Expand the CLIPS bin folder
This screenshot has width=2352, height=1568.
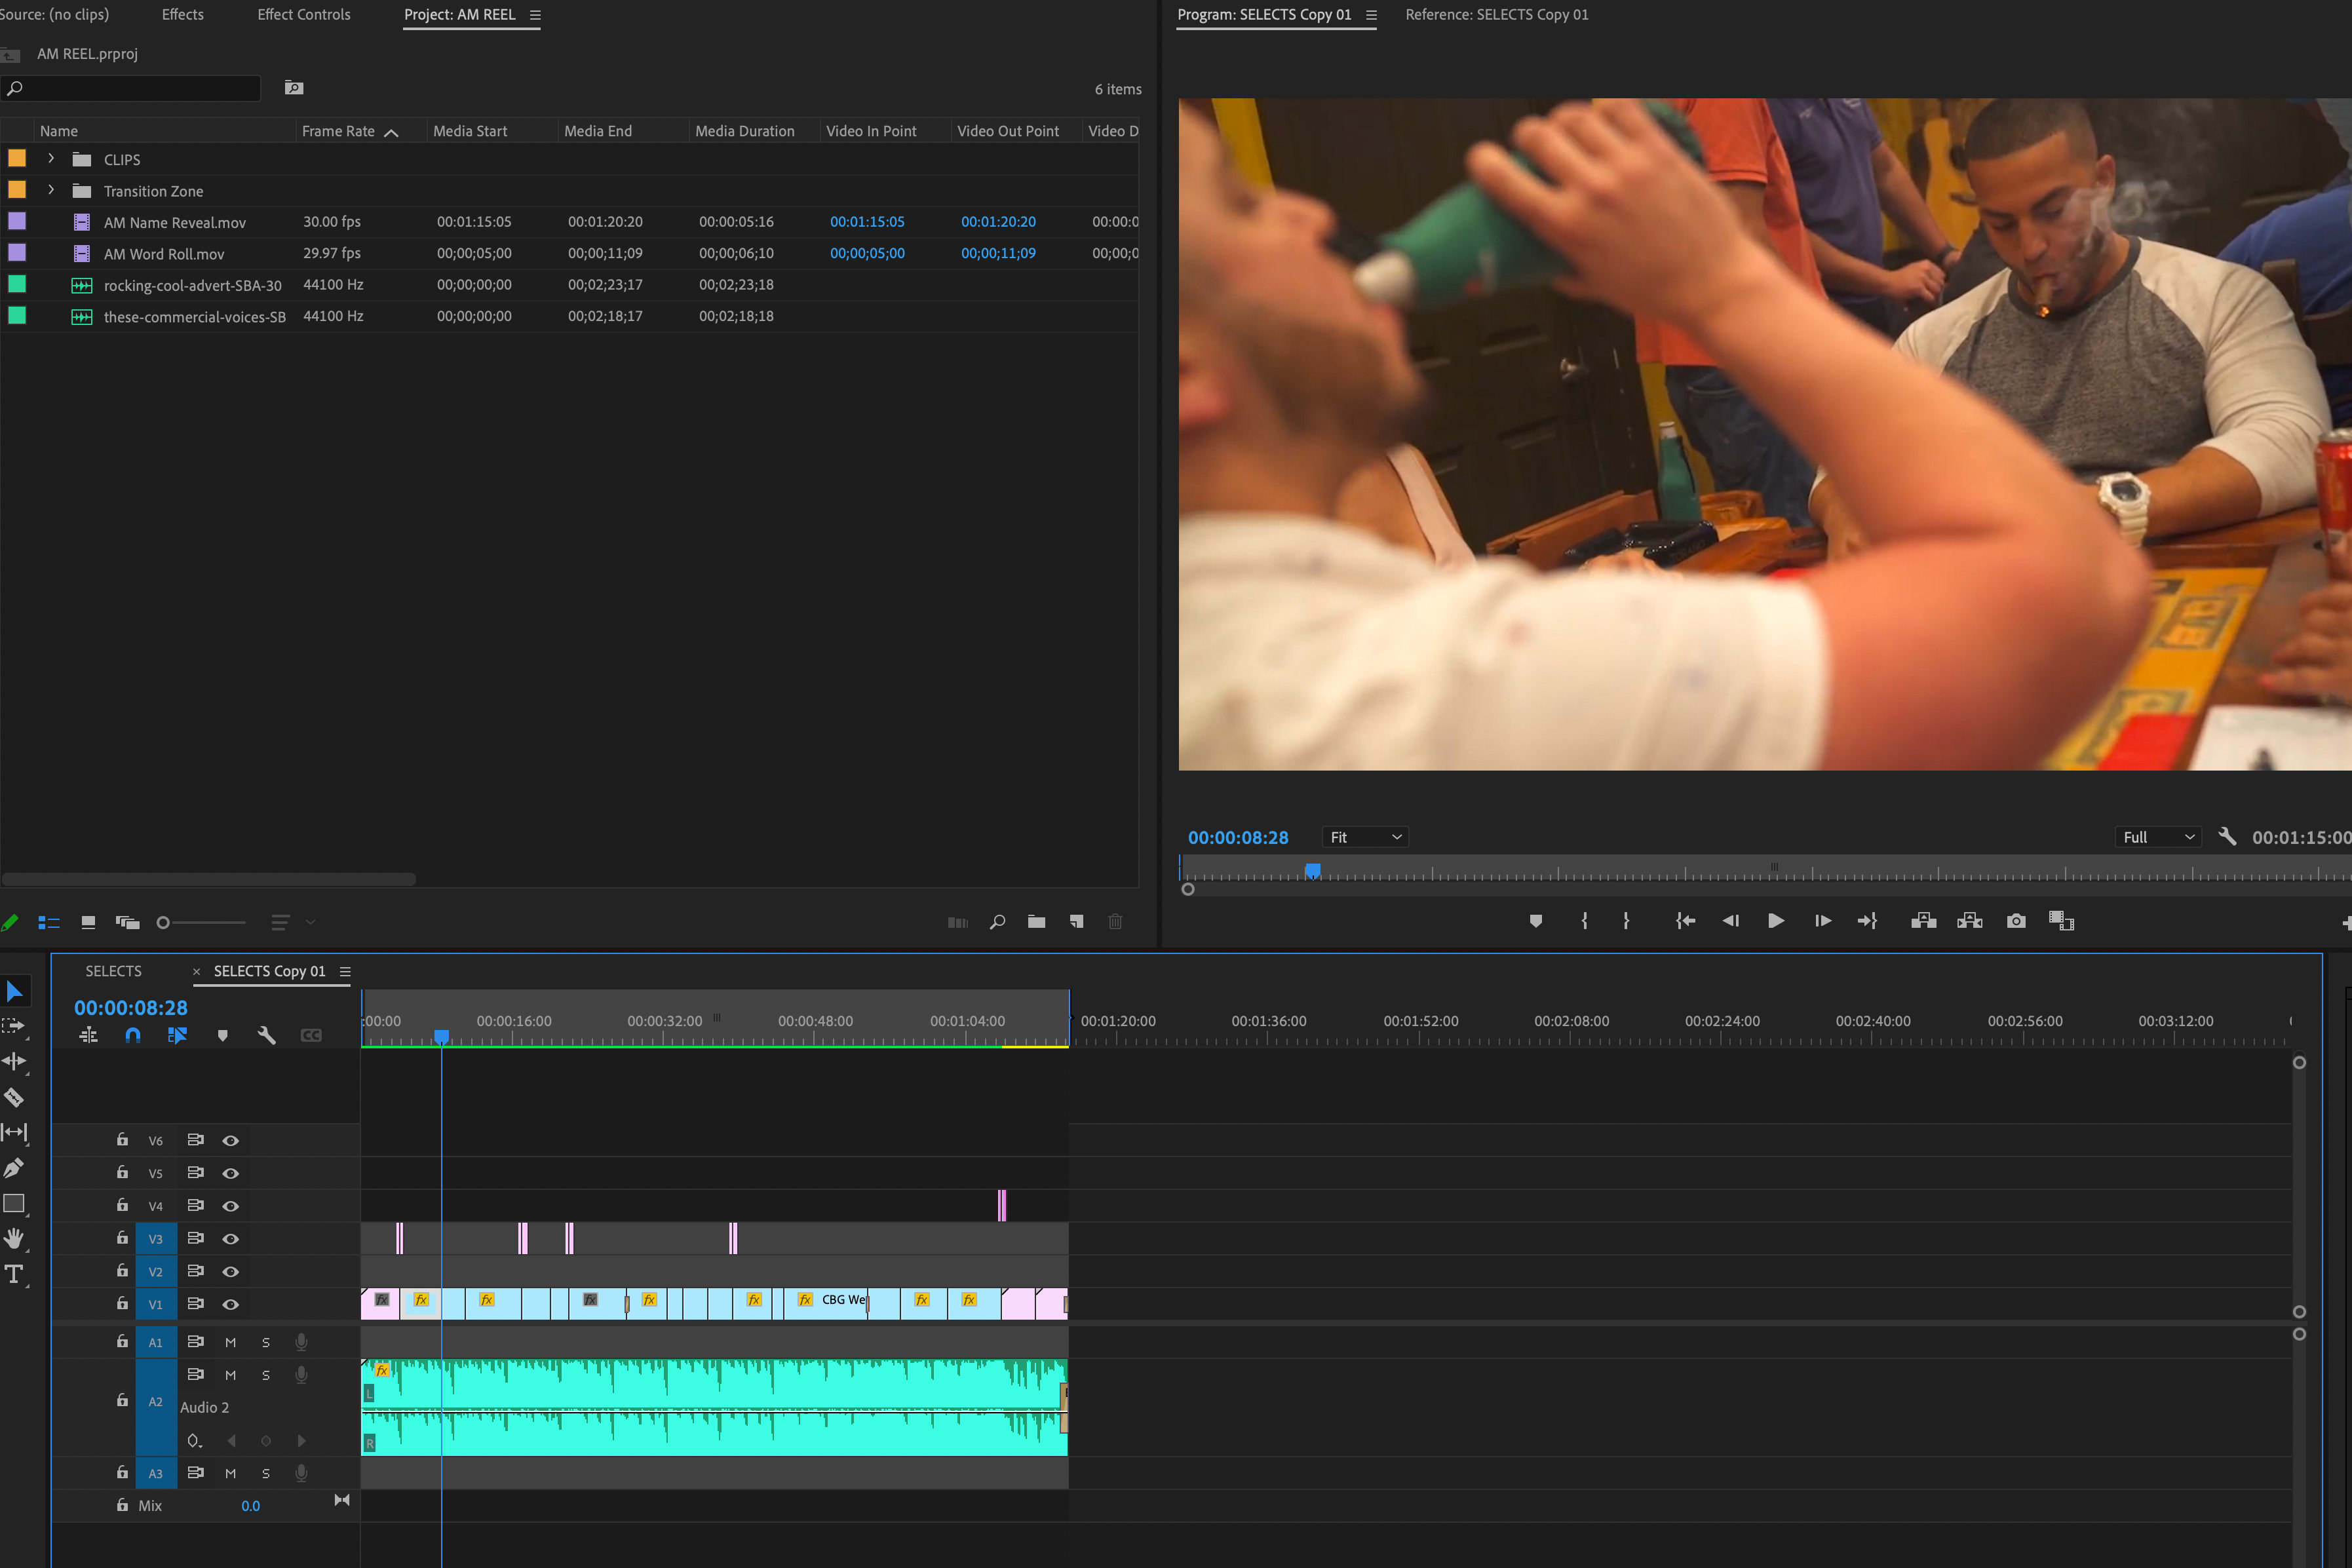(51, 159)
